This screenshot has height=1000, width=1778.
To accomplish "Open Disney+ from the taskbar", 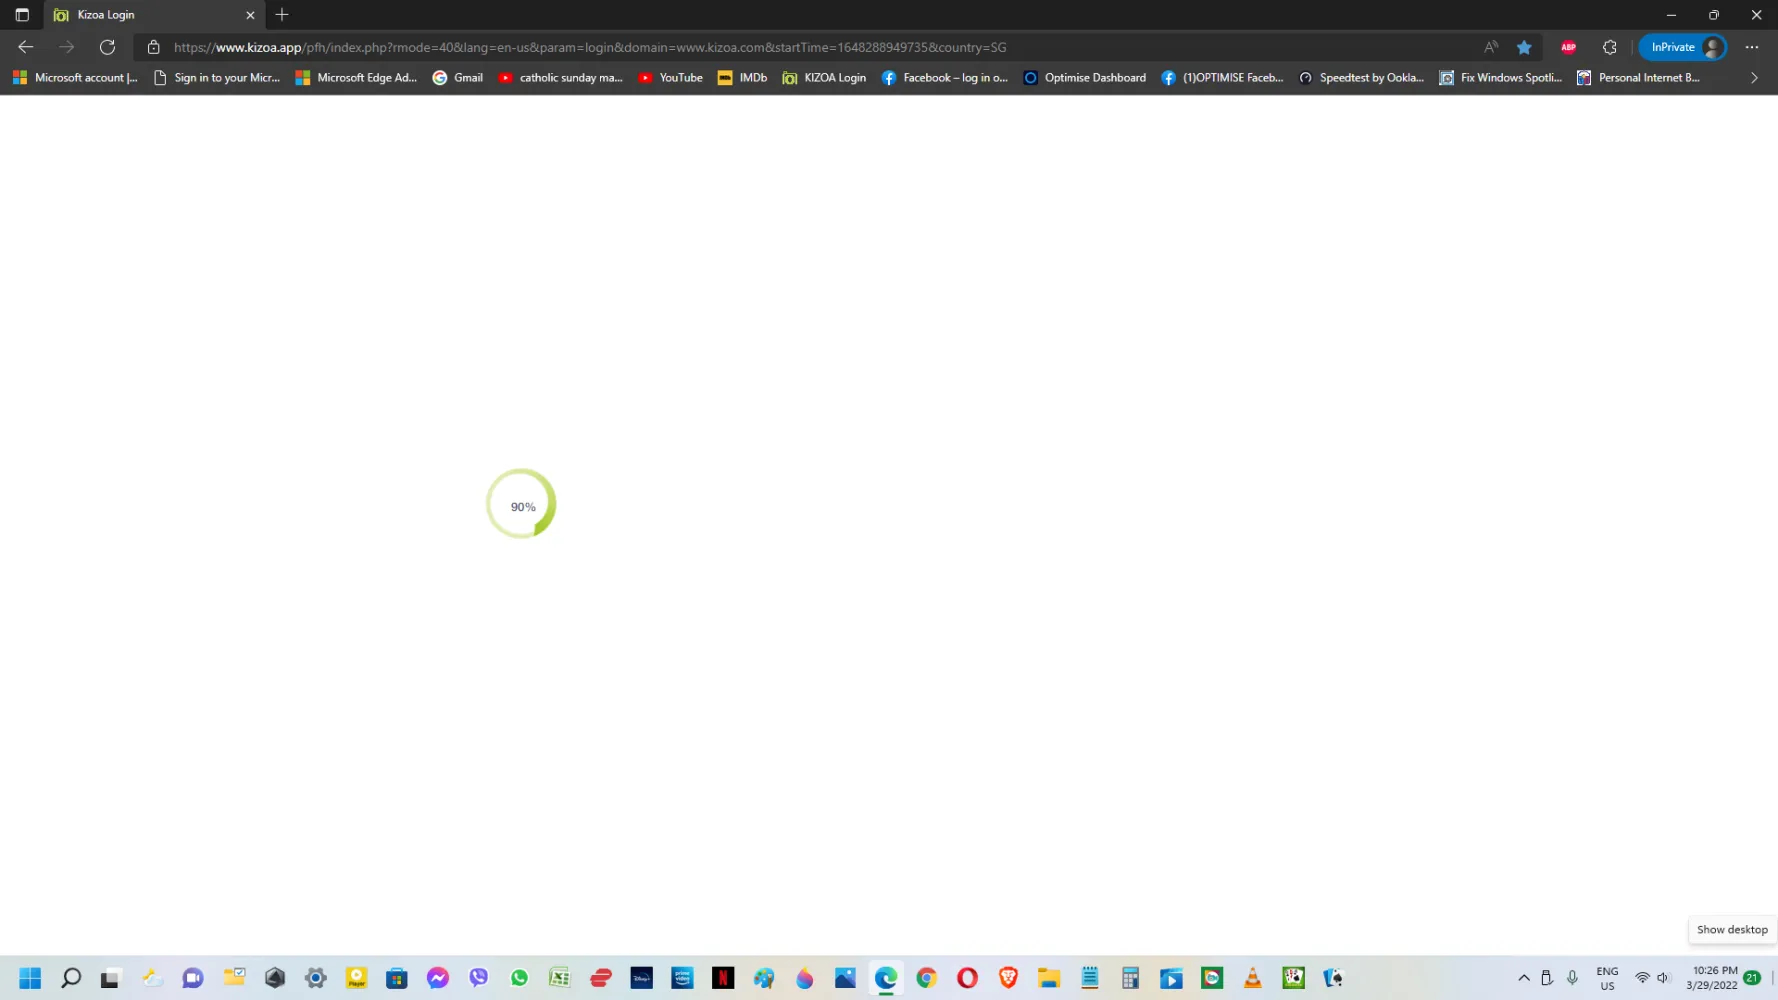I will [x=642, y=978].
